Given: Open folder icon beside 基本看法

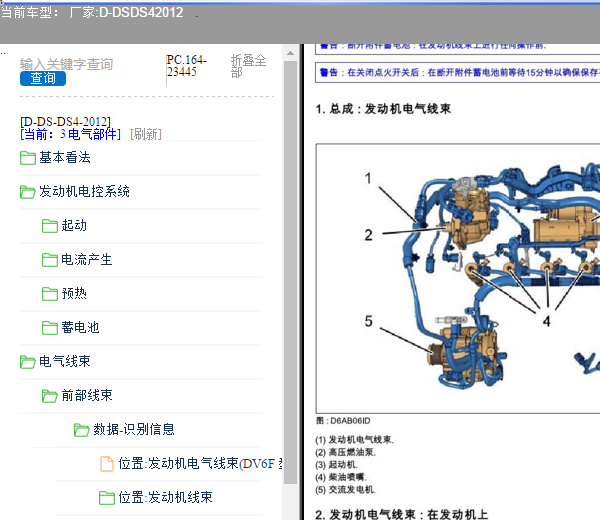Looking at the screenshot, I should tap(28, 158).
